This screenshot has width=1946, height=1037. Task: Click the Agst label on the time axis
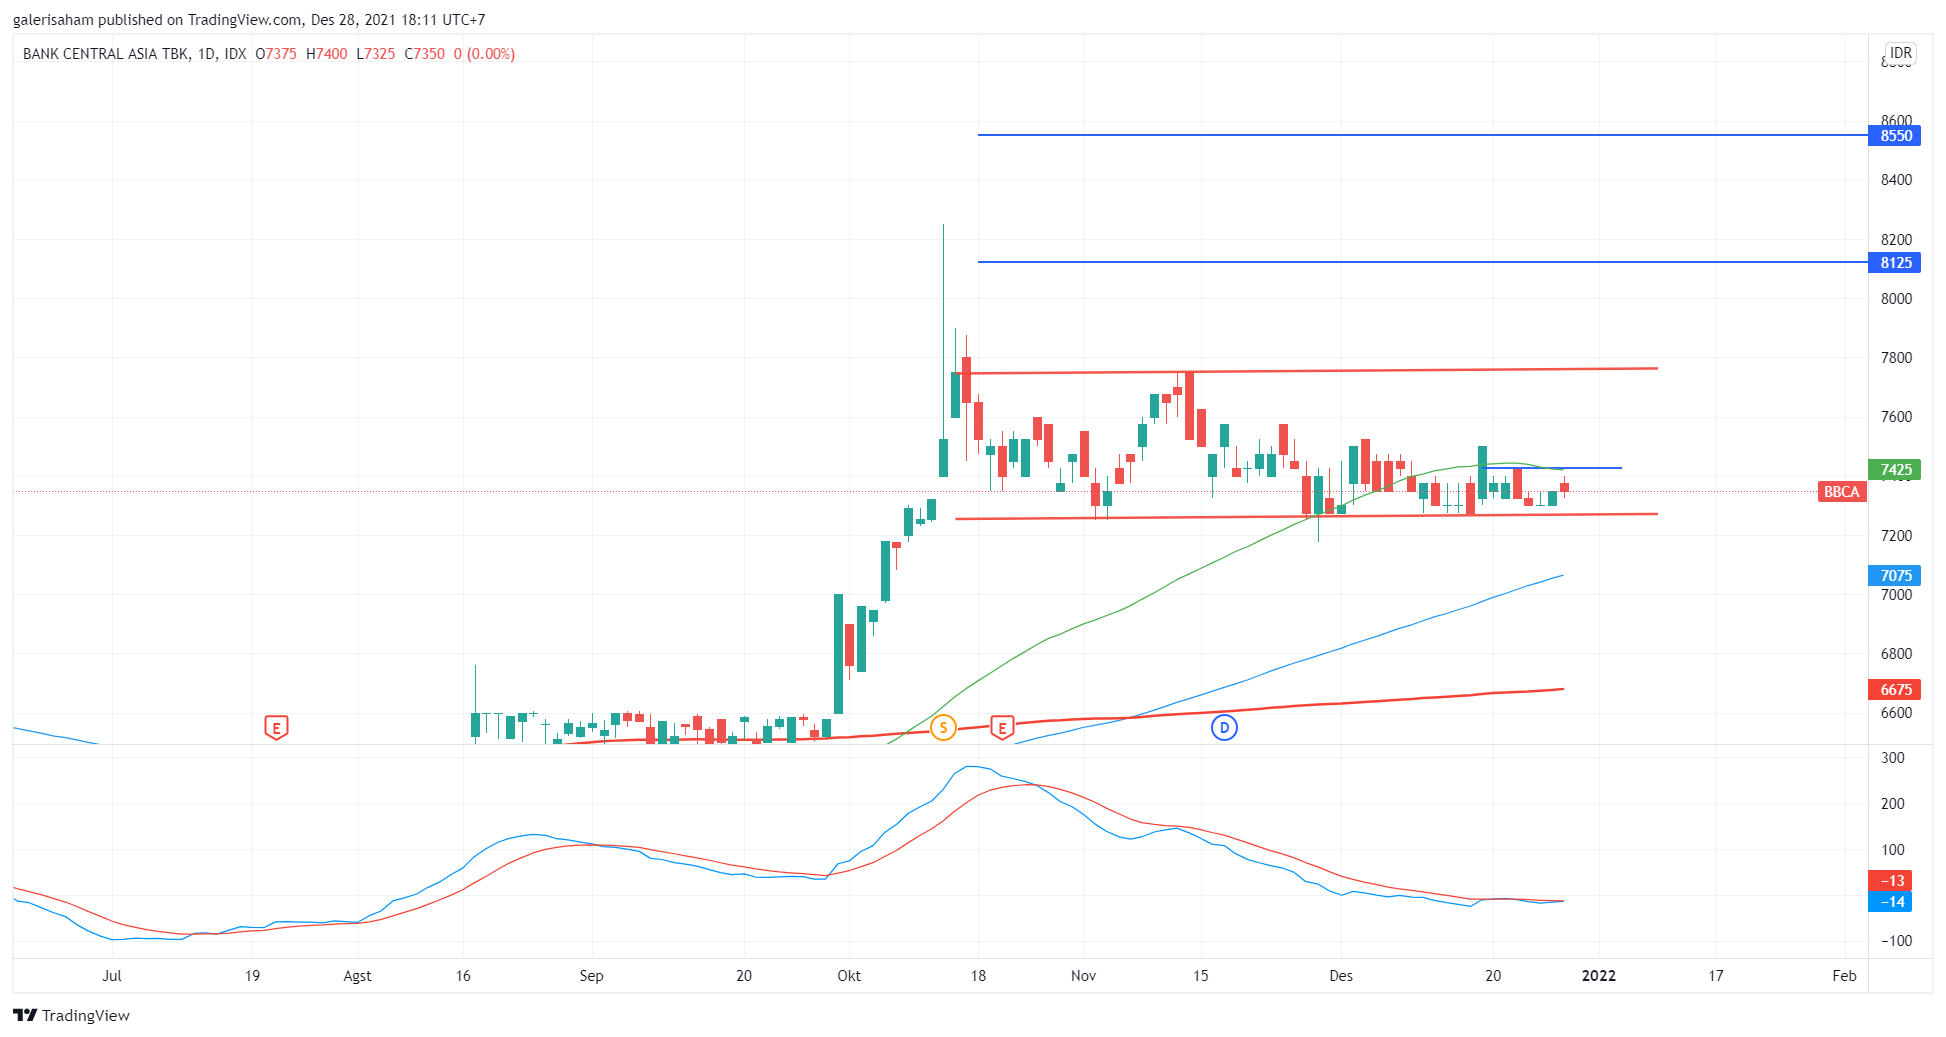coord(357,976)
